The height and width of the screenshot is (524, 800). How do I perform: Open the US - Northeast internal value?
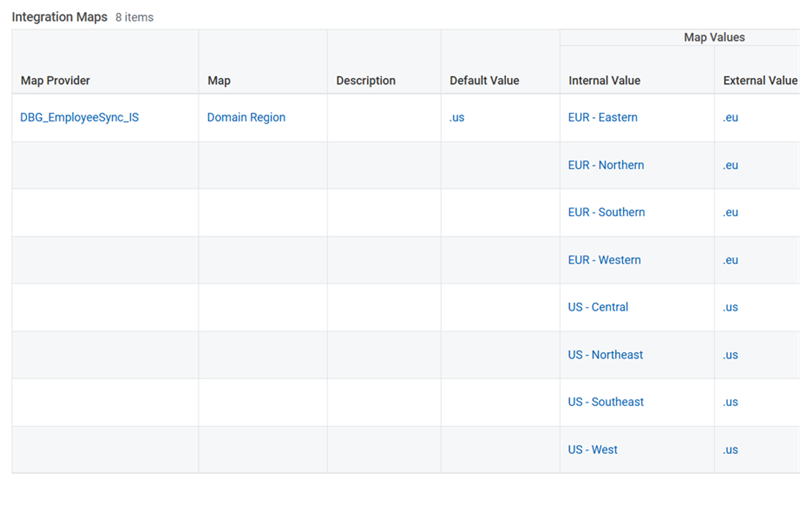click(605, 355)
